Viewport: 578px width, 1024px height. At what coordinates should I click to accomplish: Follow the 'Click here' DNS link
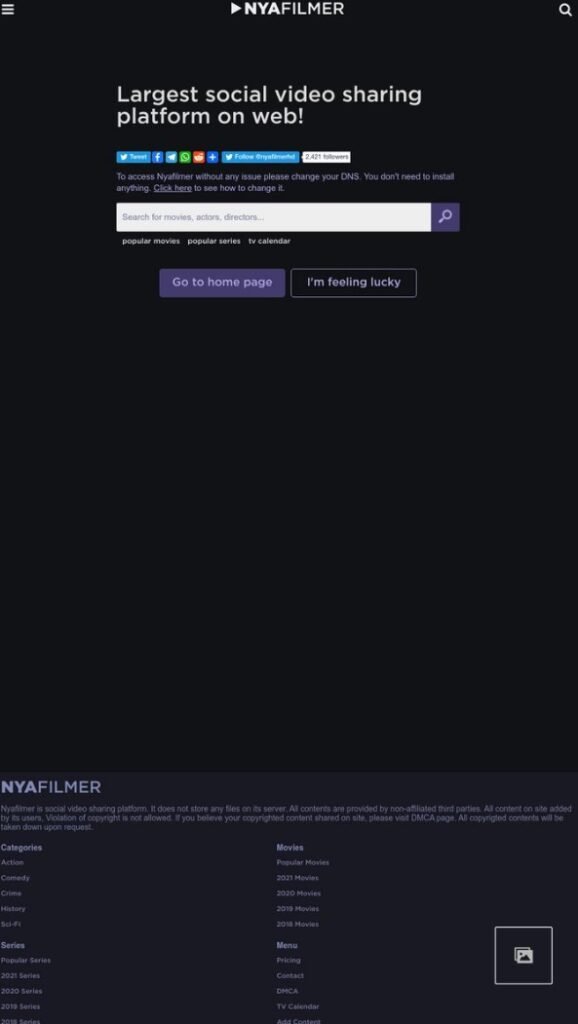172,188
